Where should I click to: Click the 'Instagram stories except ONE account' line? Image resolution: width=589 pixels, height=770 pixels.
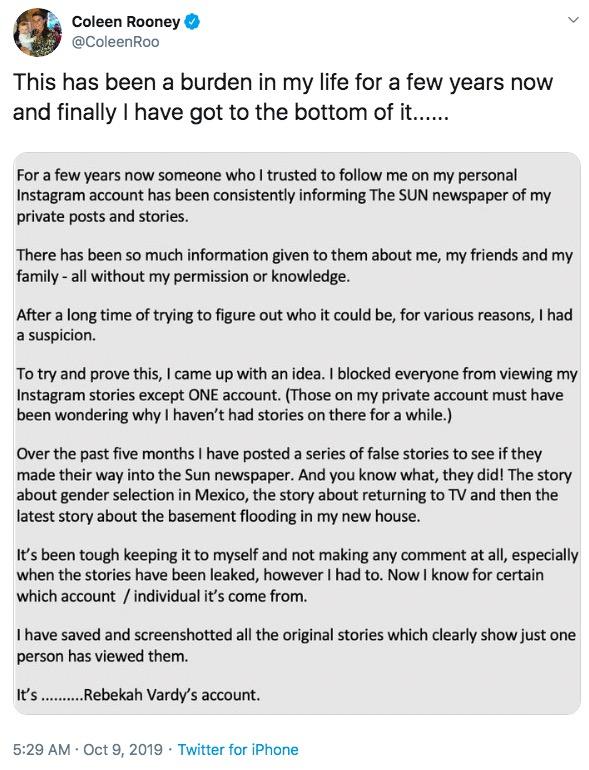290,395
